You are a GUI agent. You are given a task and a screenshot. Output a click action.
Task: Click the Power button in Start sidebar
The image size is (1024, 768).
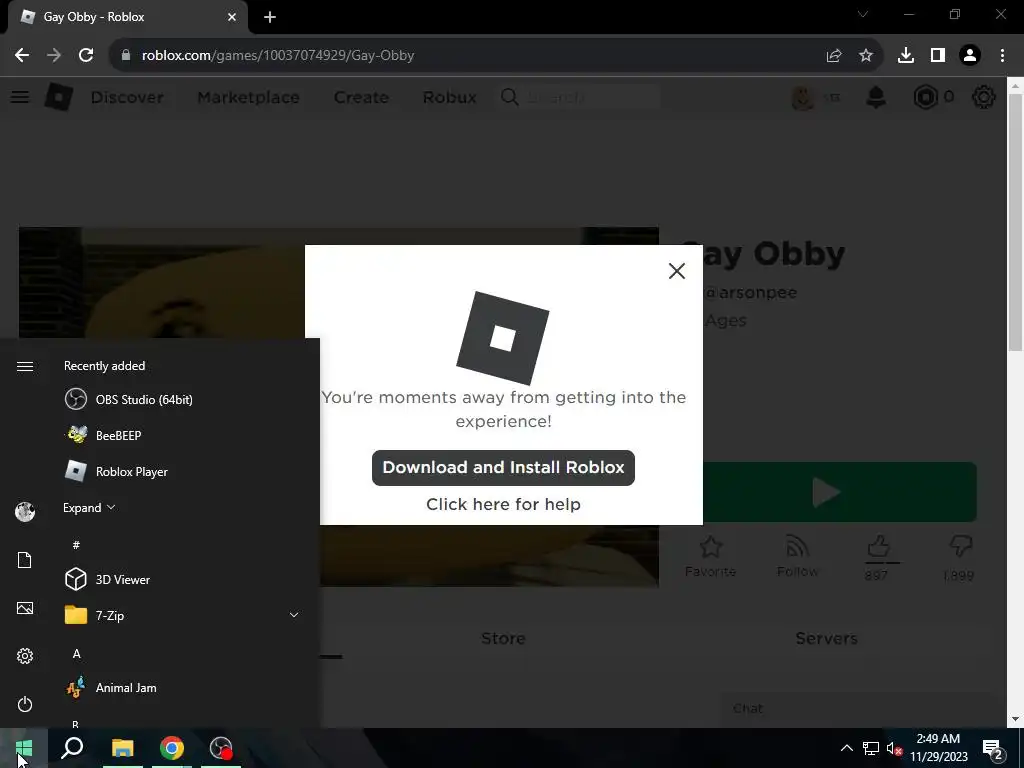(x=25, y=705)
